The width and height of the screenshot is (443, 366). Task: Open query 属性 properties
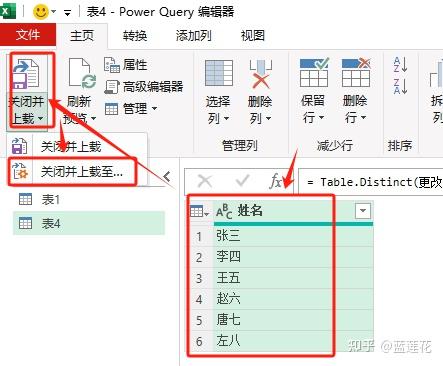(126, 65)
